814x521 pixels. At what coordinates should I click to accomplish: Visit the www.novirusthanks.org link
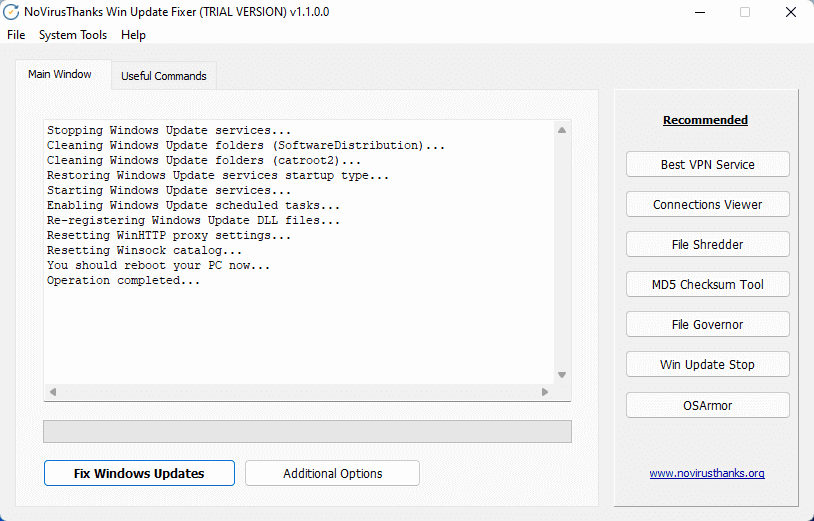[x=707, y=473]
